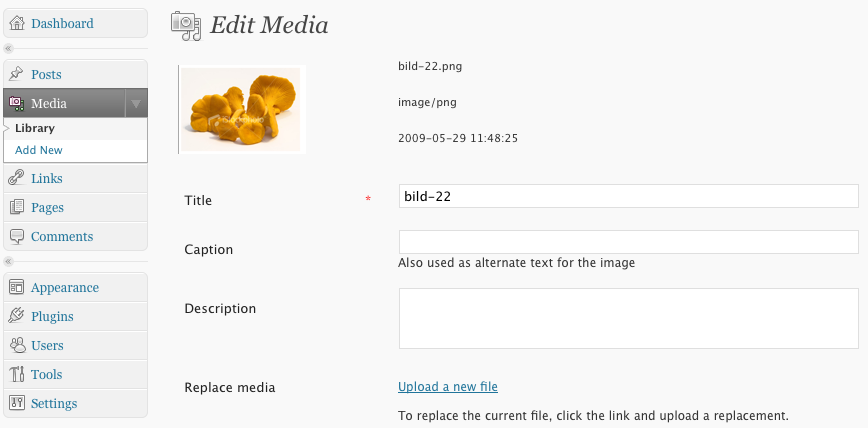This screenshot has height=428, width=868.
Task: Toggle the separator arrow above Appearance
Action: click(8, 261)
